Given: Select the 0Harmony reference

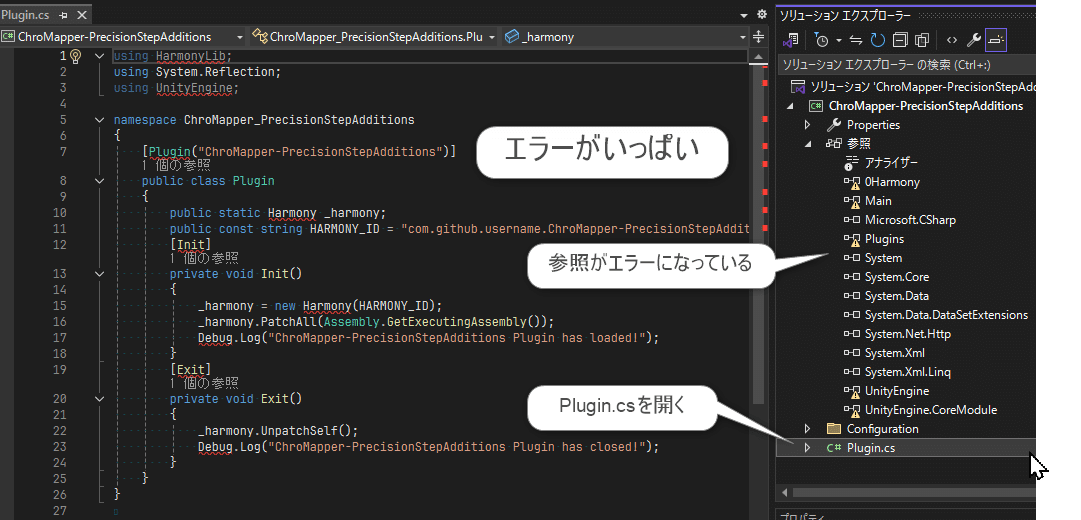Looking at the screenshot, I should click(x=892, y=182).
